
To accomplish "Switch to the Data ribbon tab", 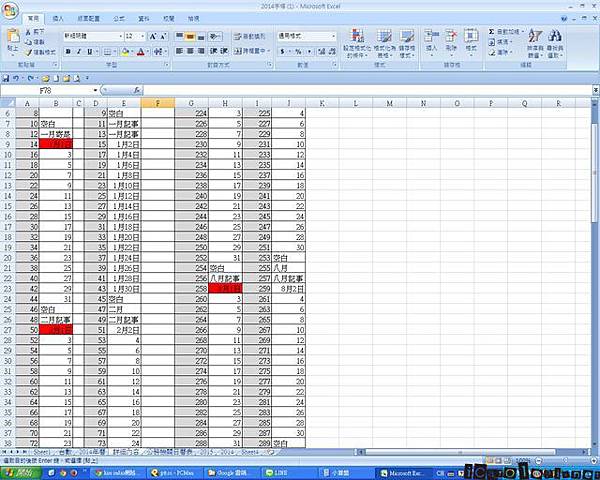I will coord(143,18).
